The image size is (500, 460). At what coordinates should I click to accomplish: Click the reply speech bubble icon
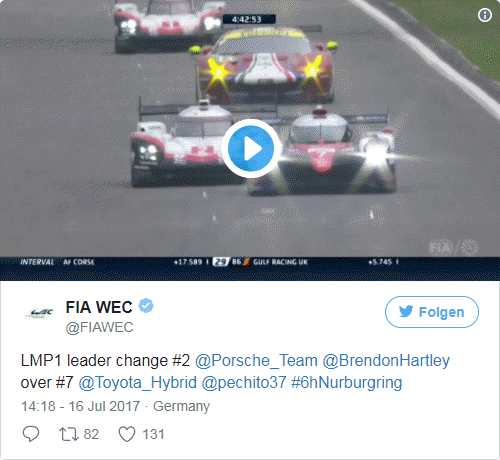[31, 434]
